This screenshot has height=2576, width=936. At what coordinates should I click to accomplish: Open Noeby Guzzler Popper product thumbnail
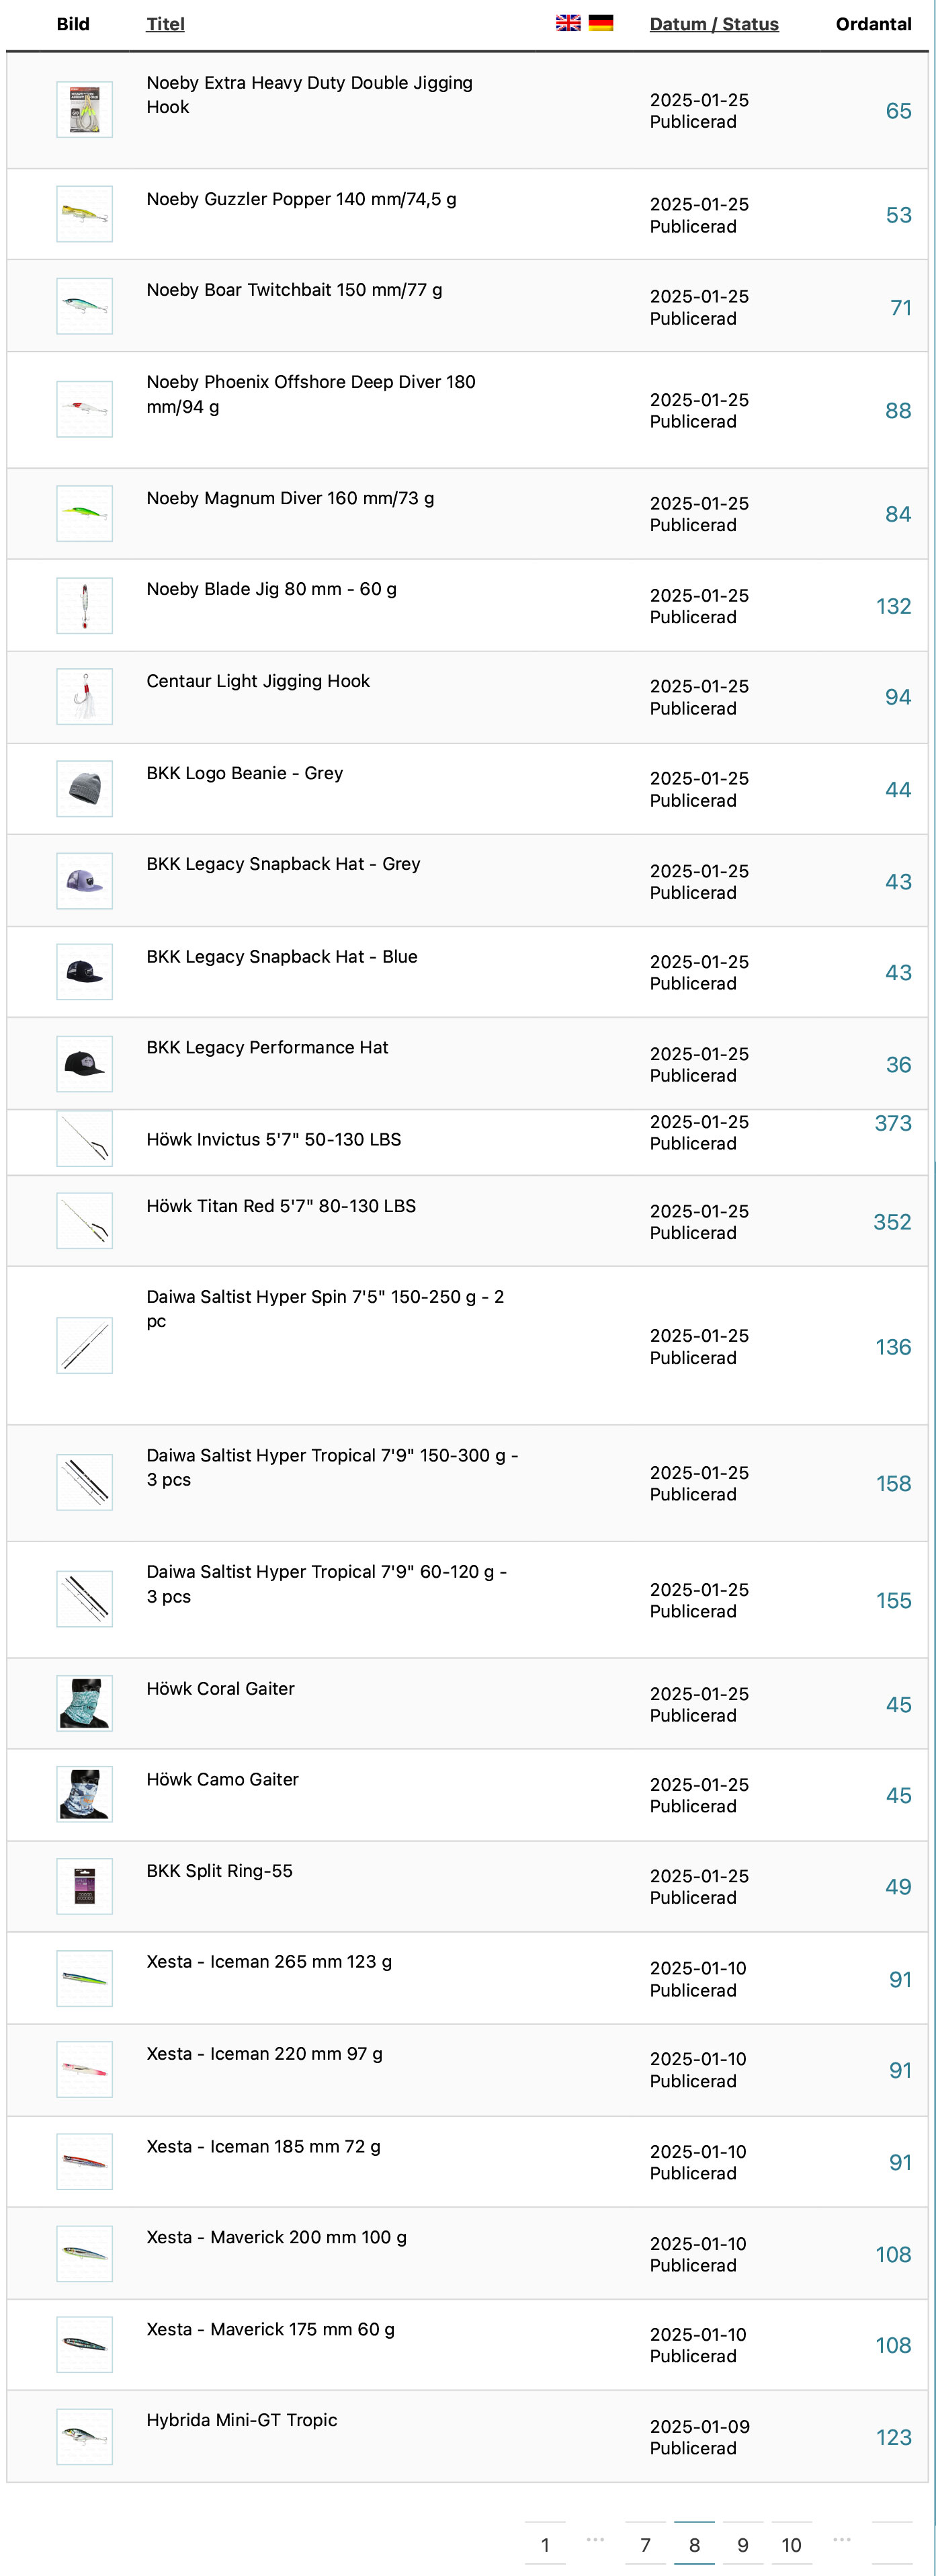[x=85, y=214]
